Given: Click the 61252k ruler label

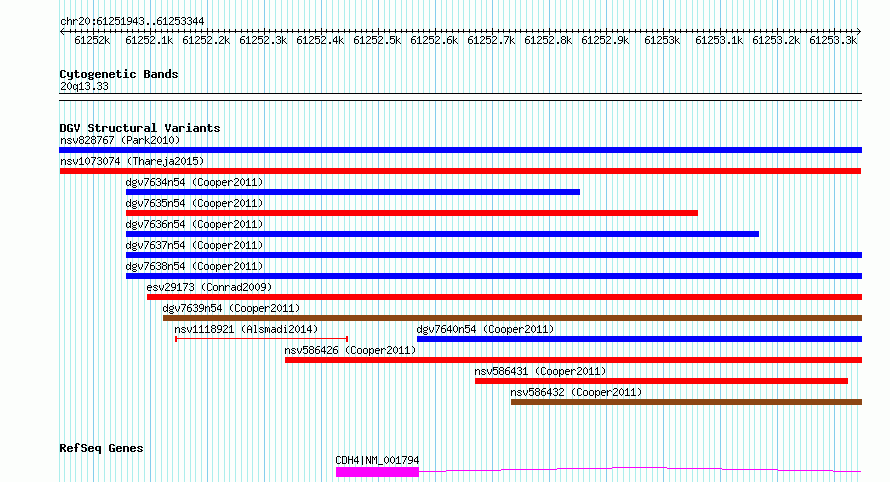Looking at the screenshot, I should click(x=92, y=40).
